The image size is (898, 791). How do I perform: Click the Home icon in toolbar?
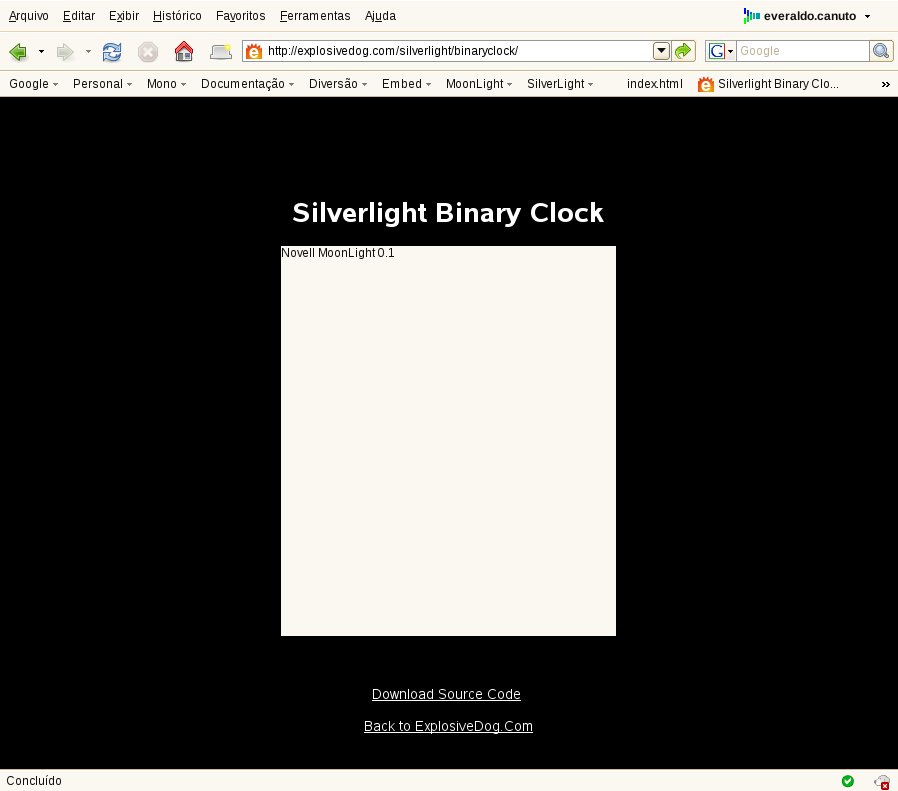click(x=184, y=51)
